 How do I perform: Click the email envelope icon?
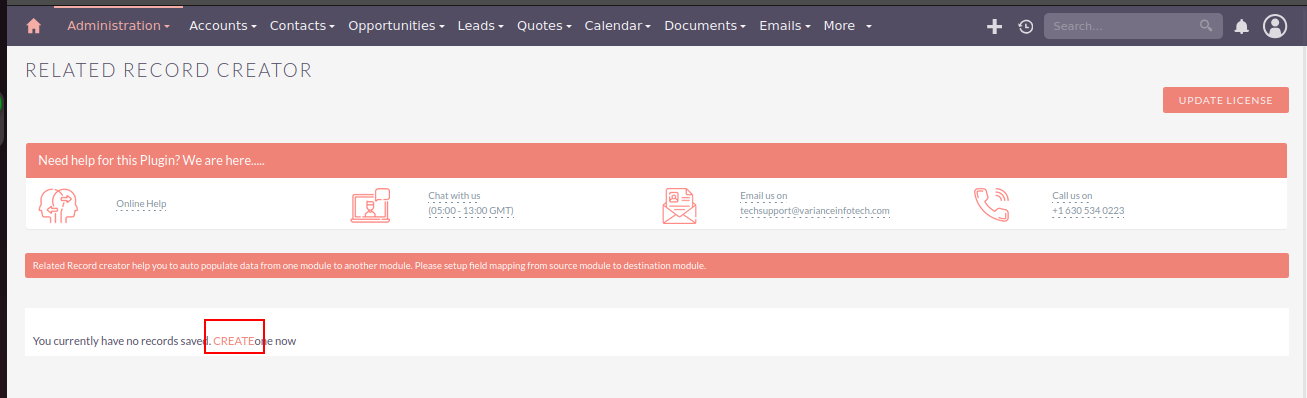pyautogui.click(x=679, y=205)
